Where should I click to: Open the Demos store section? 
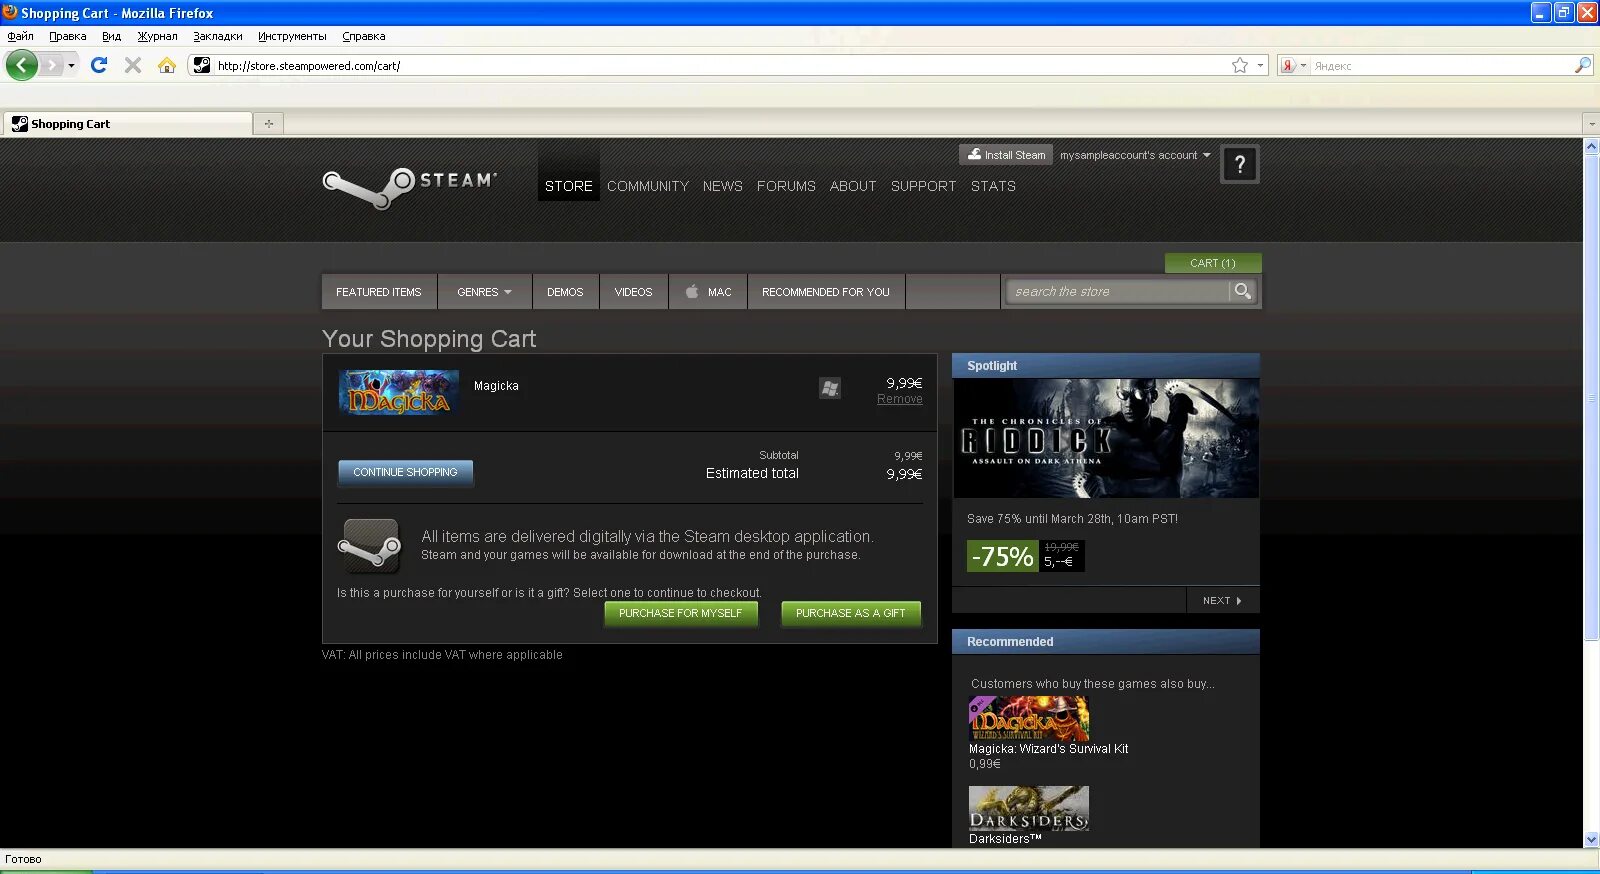565,292
